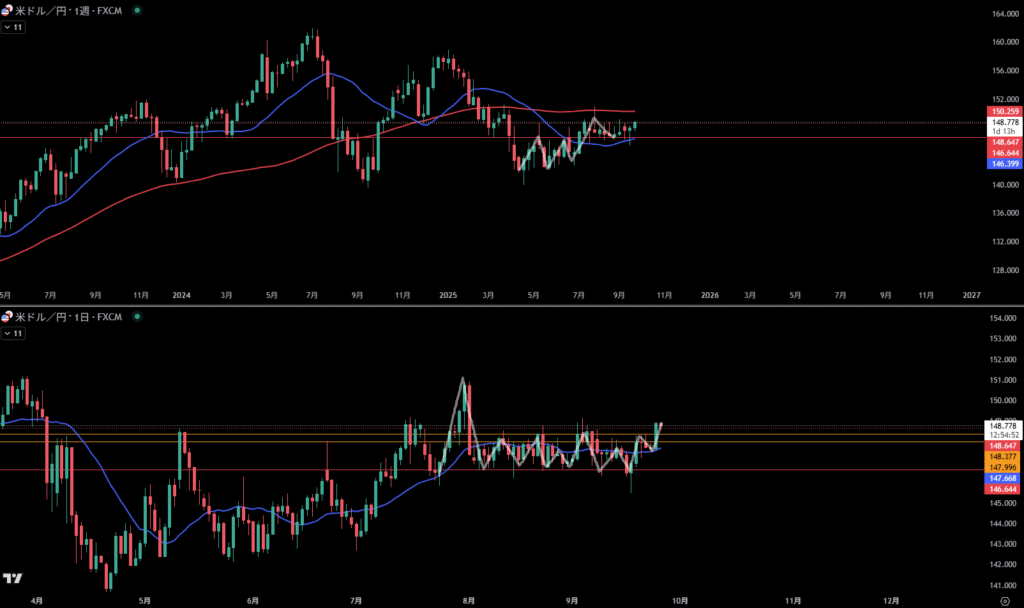Select the red 150.259 price label
Image resolution: width=1024 pixels, height=608 pixels.
pyautogui.click(x=1004, y=110)
